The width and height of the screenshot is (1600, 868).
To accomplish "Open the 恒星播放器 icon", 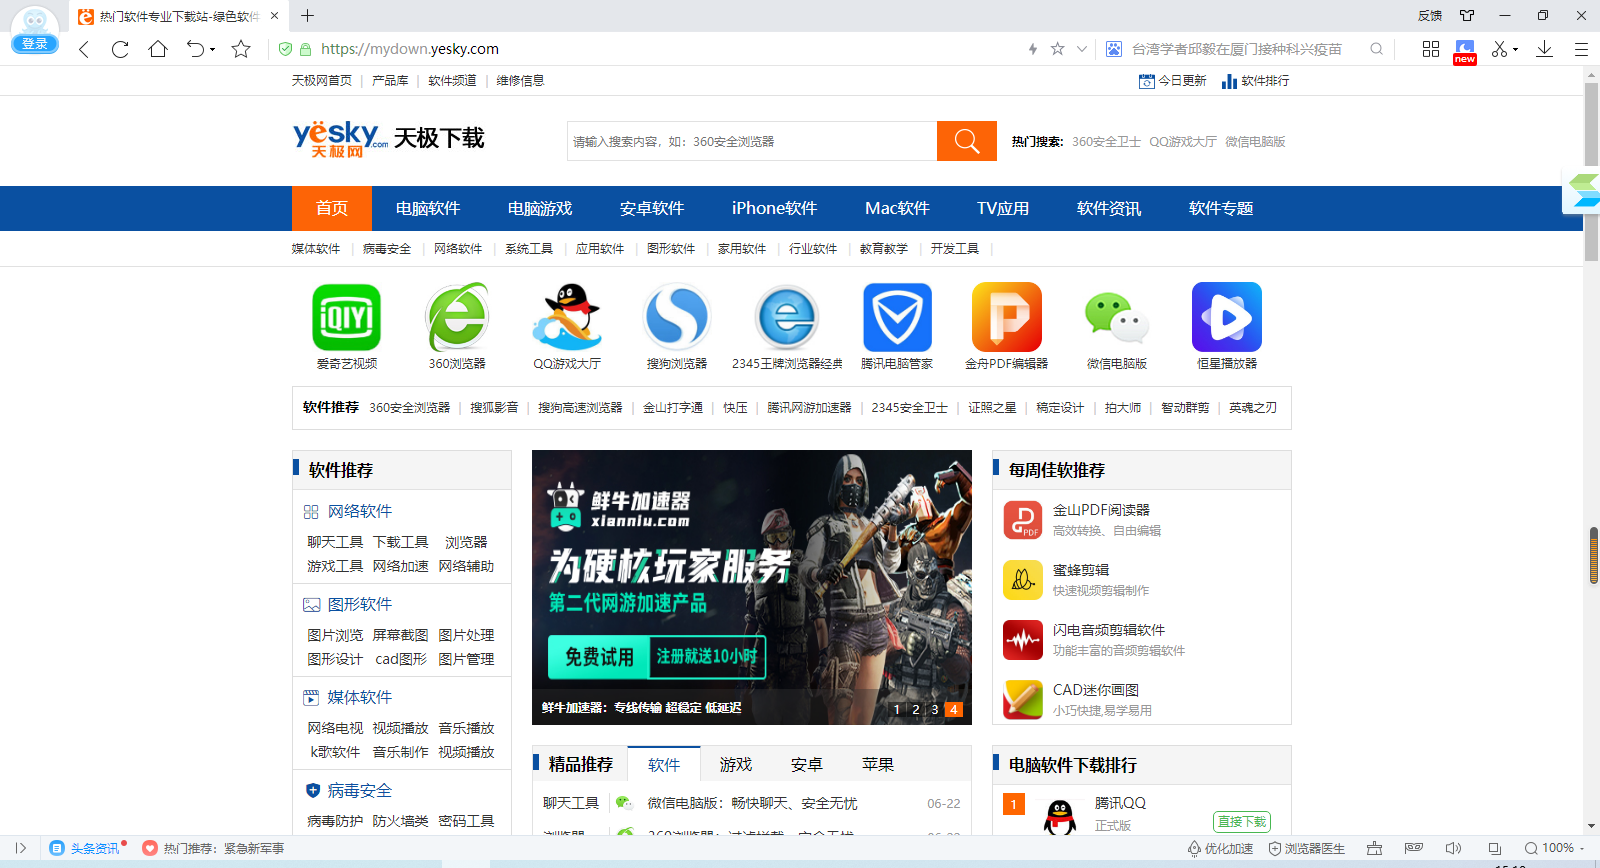I will (x=1227, y=317).
